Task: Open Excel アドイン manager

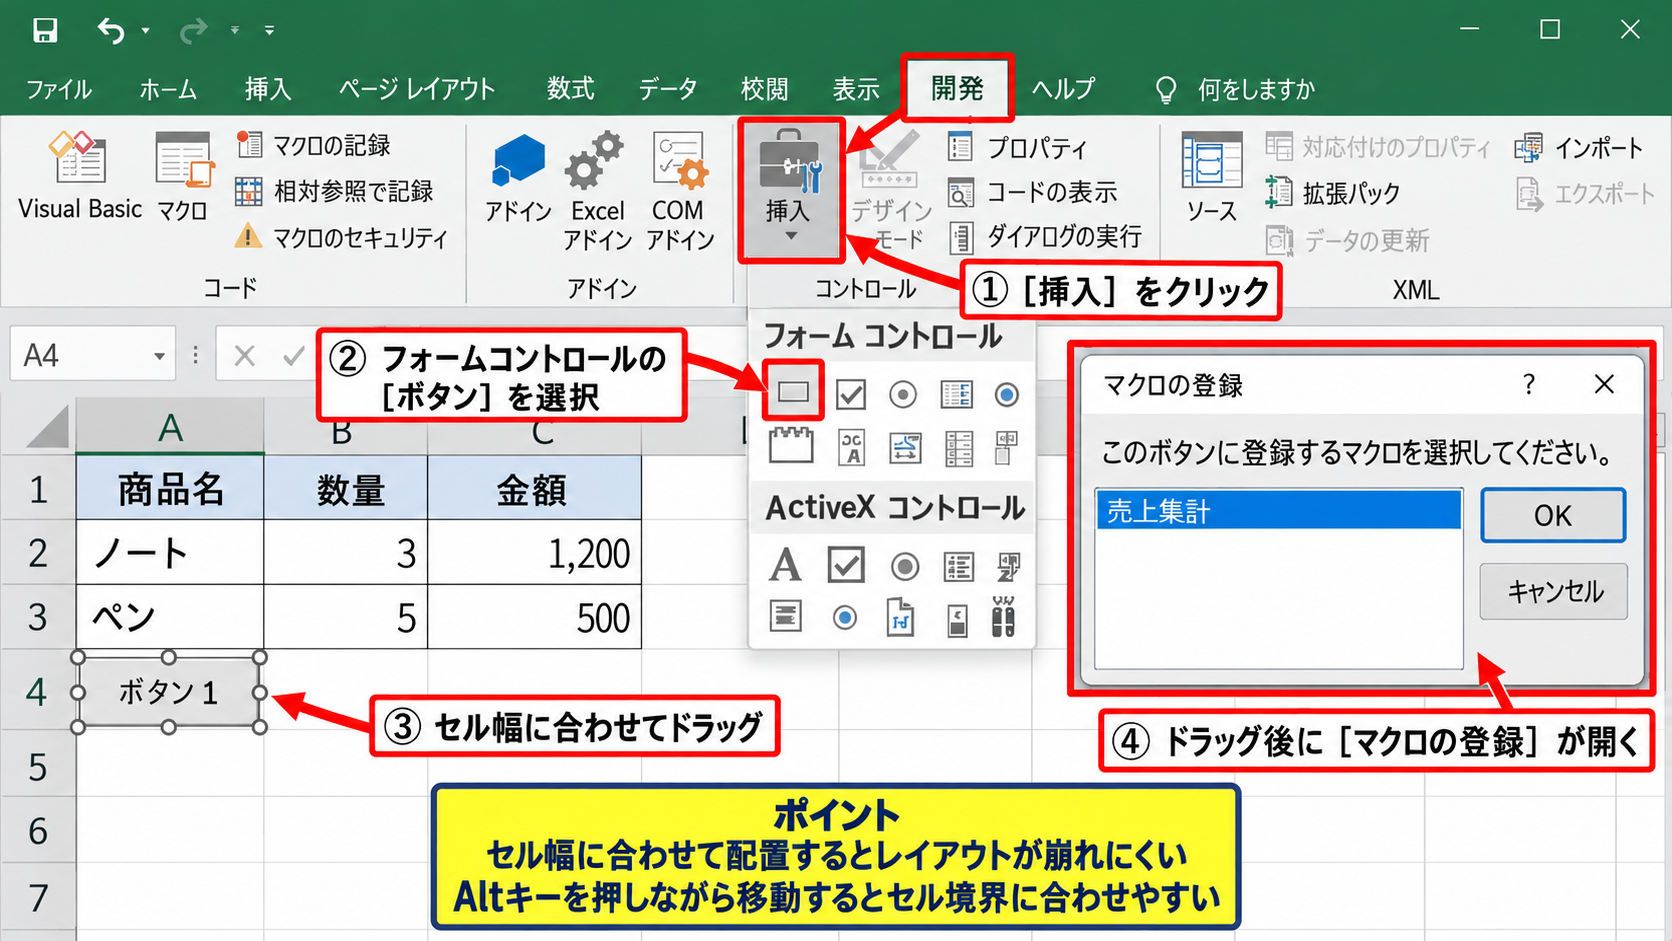Action: tap(597, 190)
